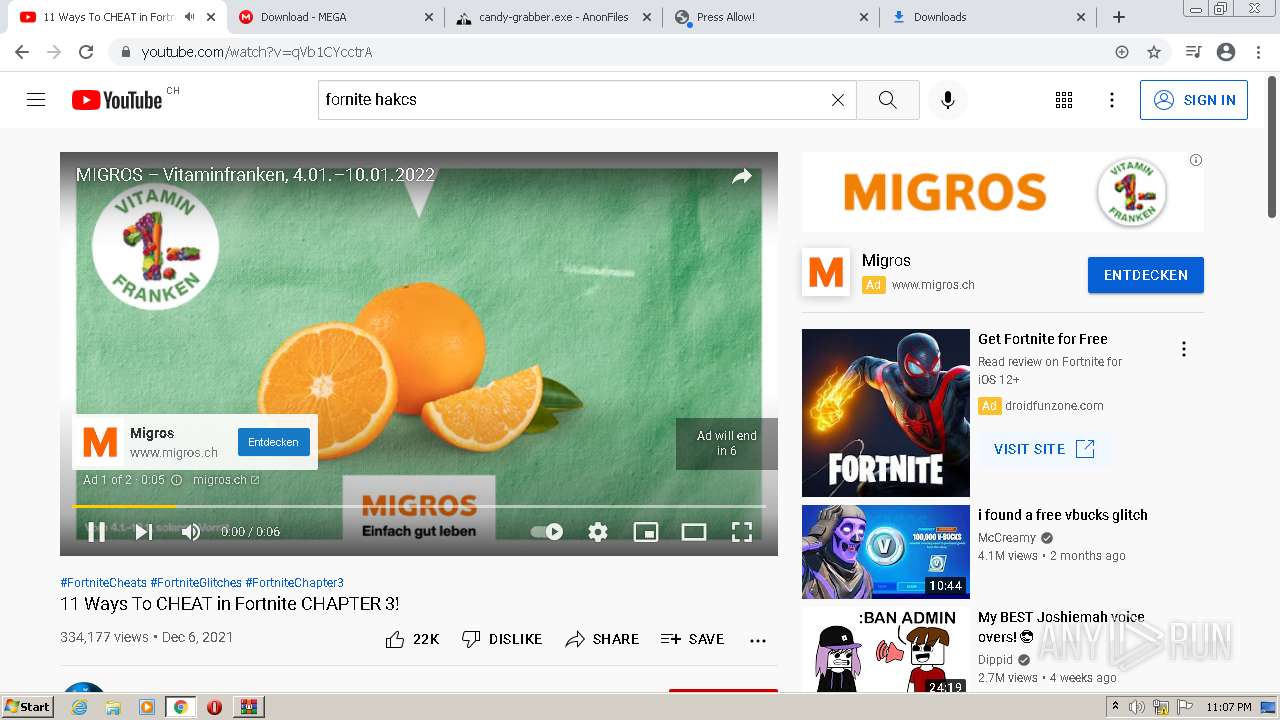Share the Fortnite video

(x=601, y=639)
